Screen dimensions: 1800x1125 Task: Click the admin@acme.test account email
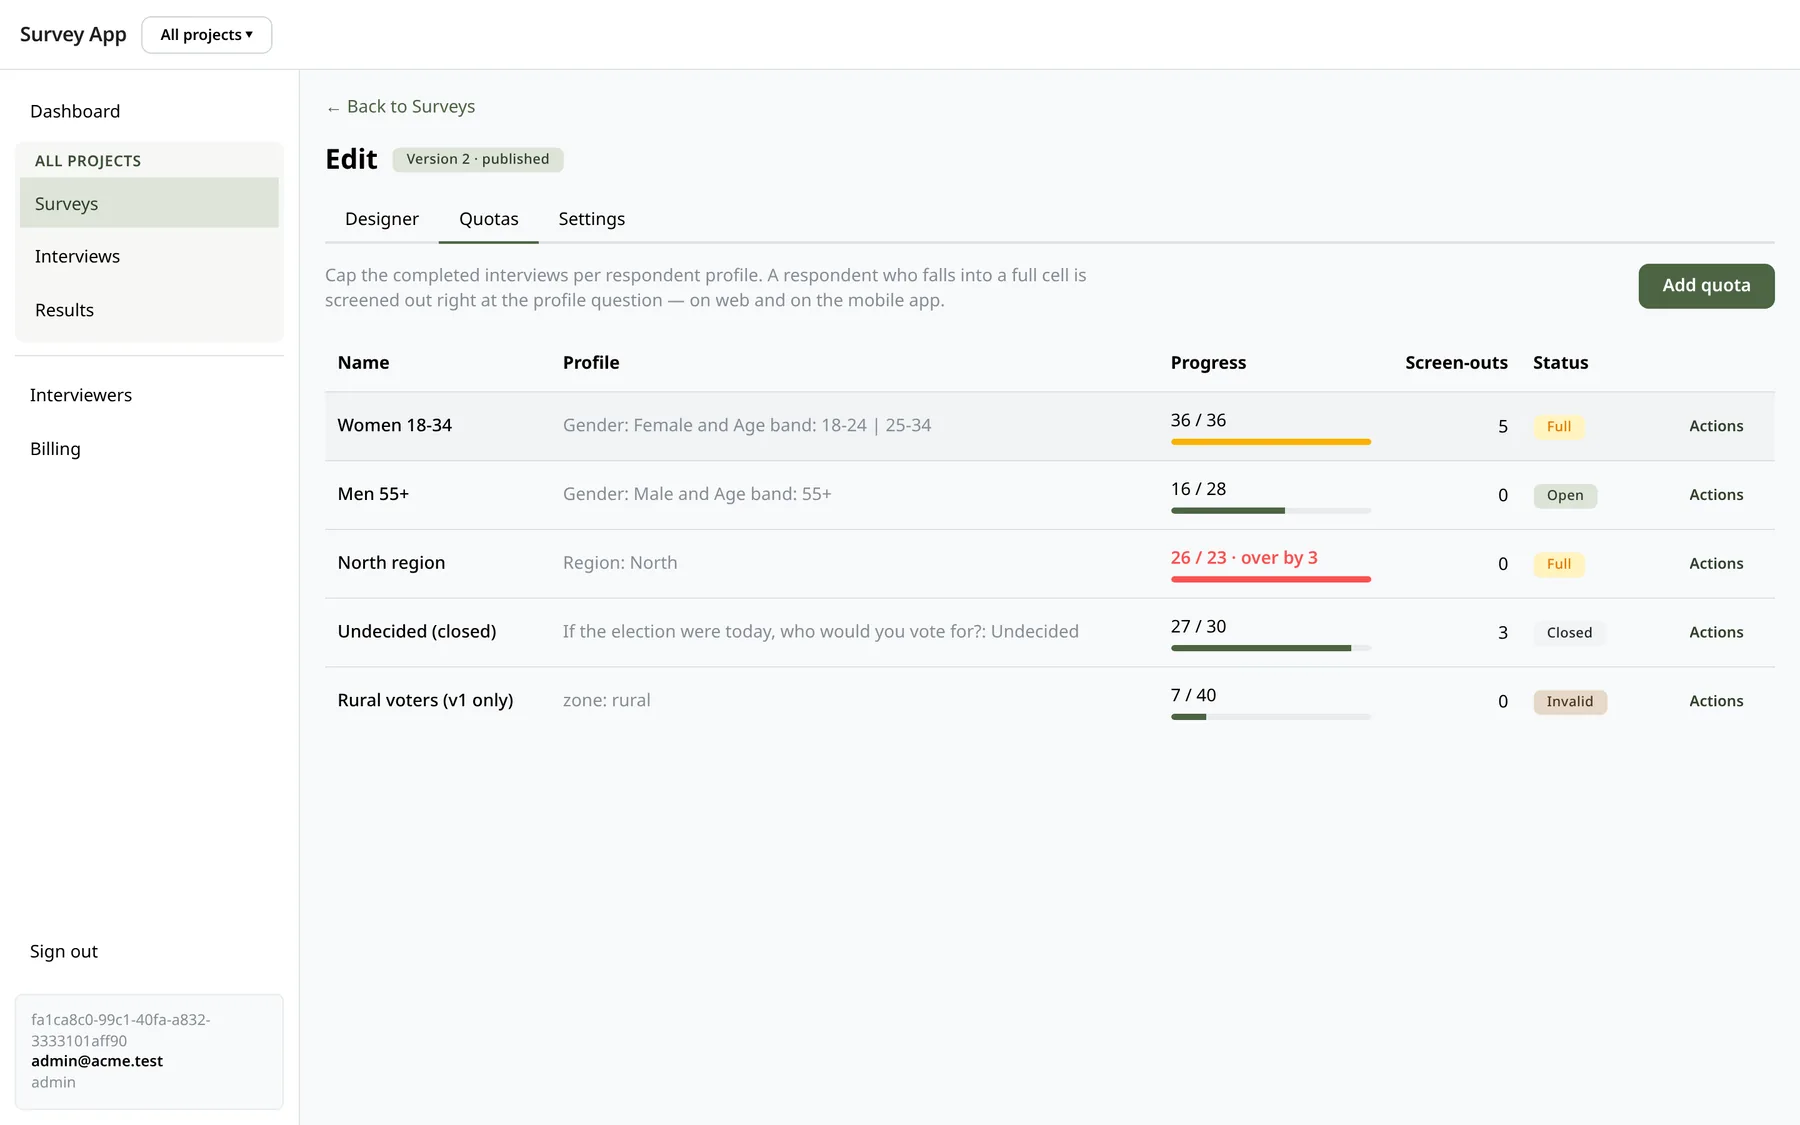click(97, 1061)
